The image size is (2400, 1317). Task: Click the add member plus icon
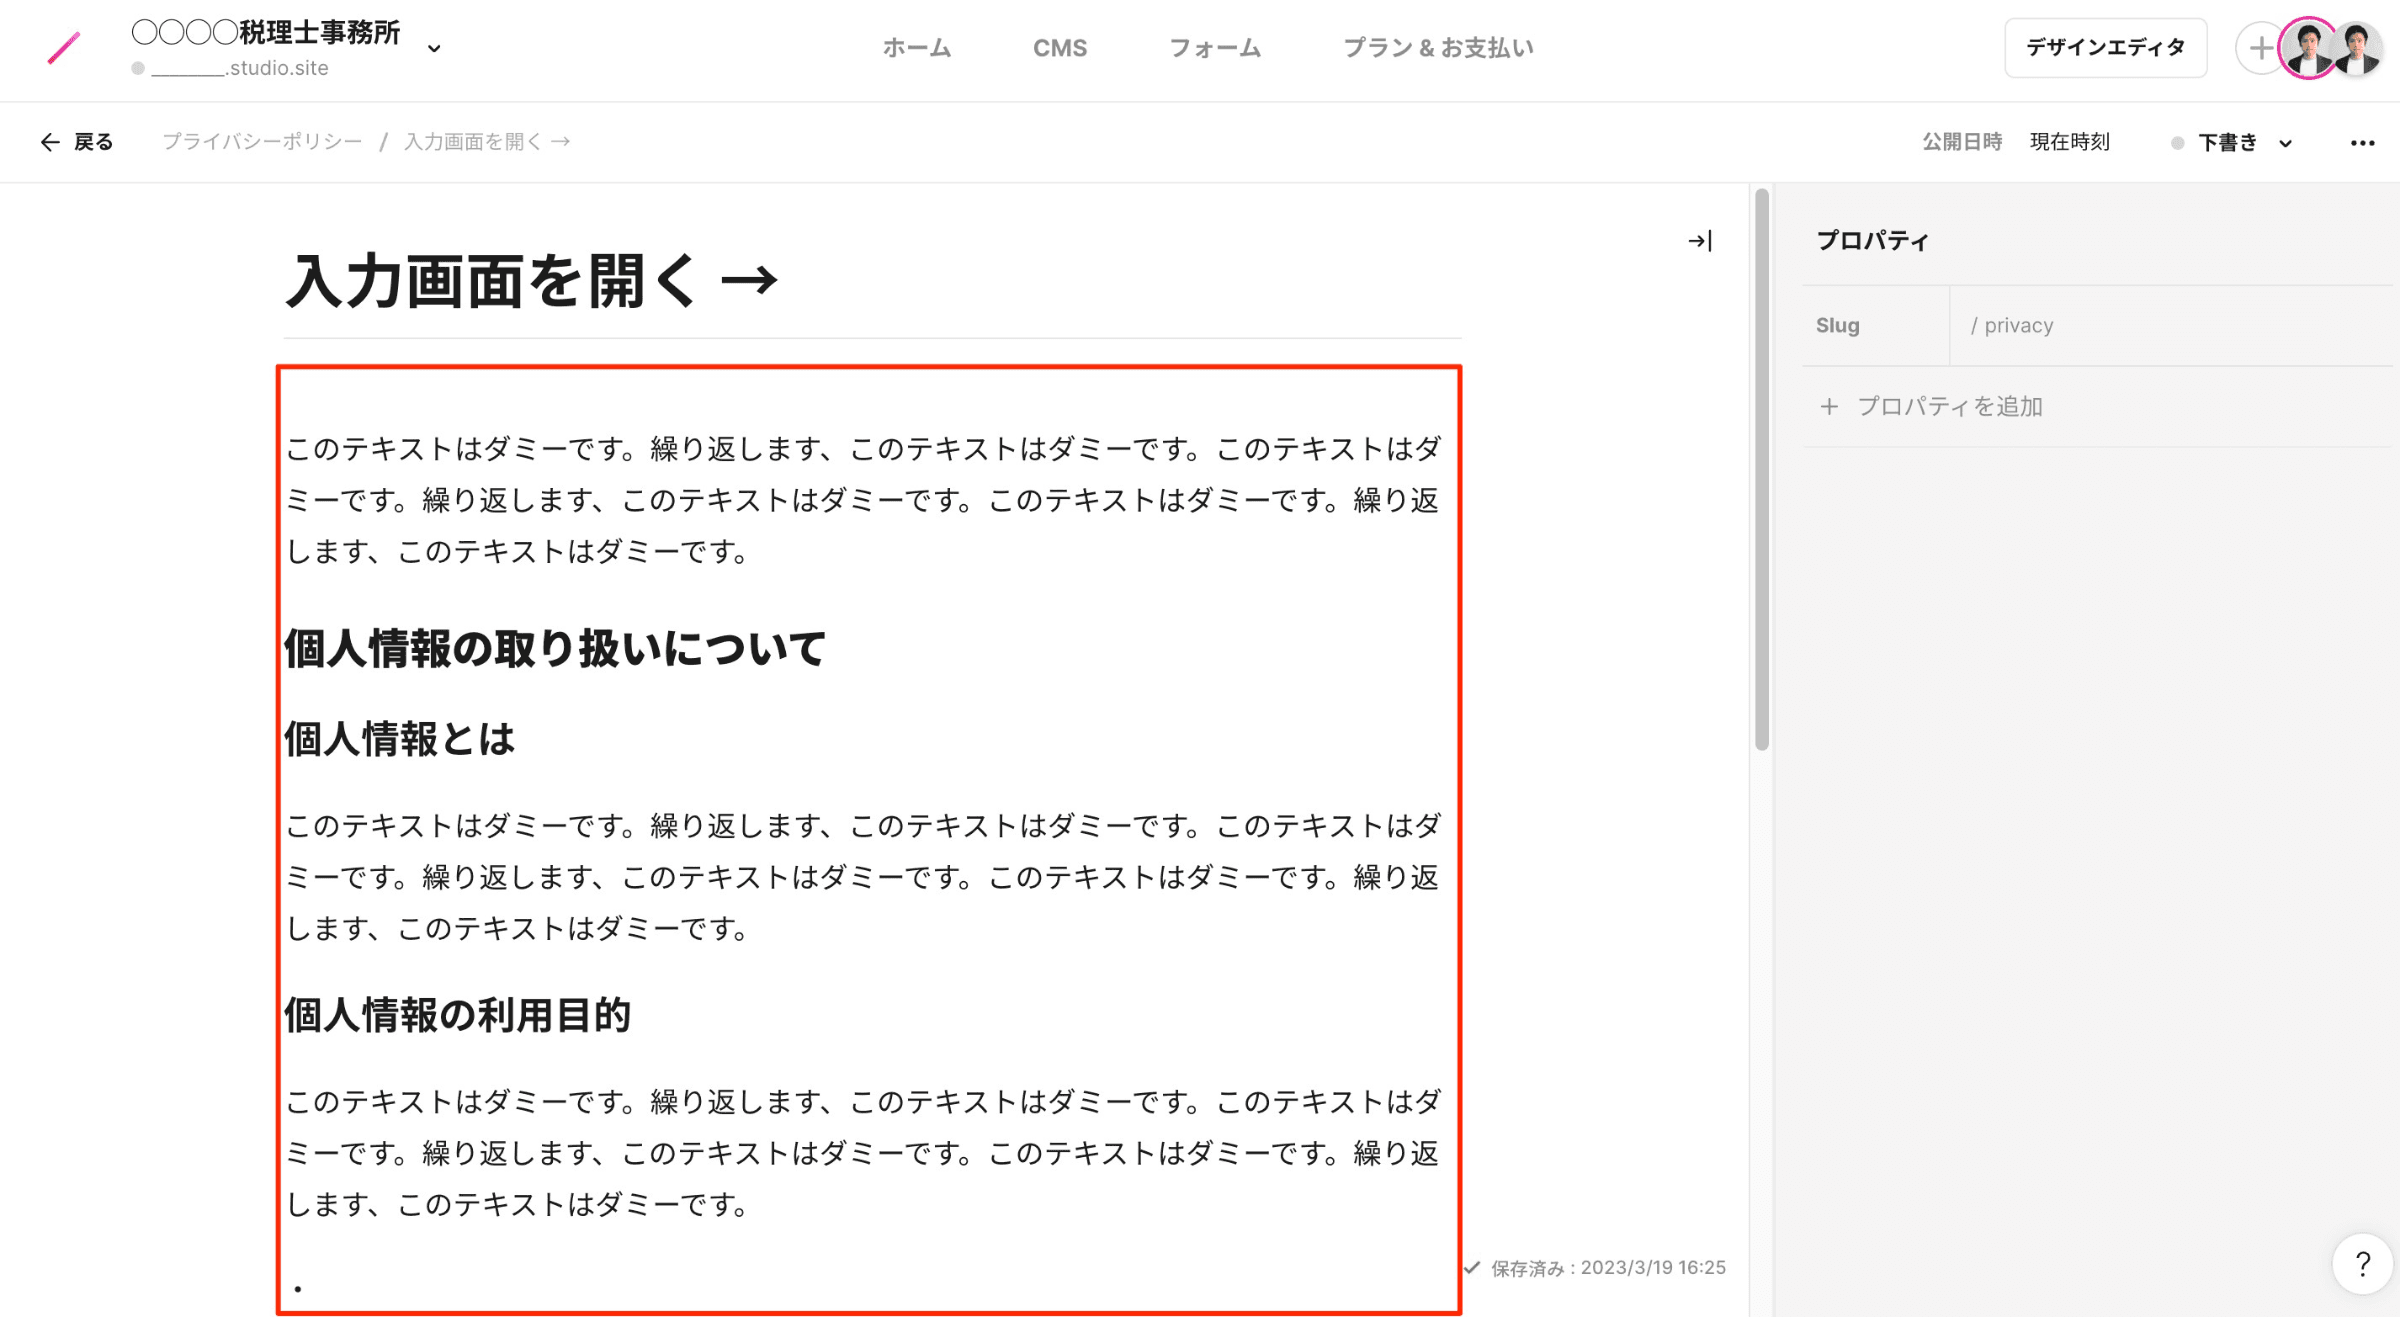tap(2259, 48)
